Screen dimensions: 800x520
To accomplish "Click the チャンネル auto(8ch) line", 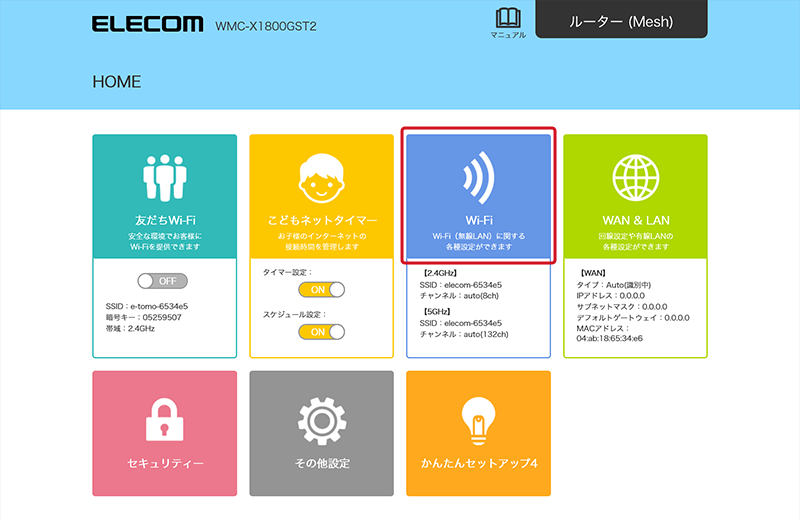I will [x=459, y=295].
